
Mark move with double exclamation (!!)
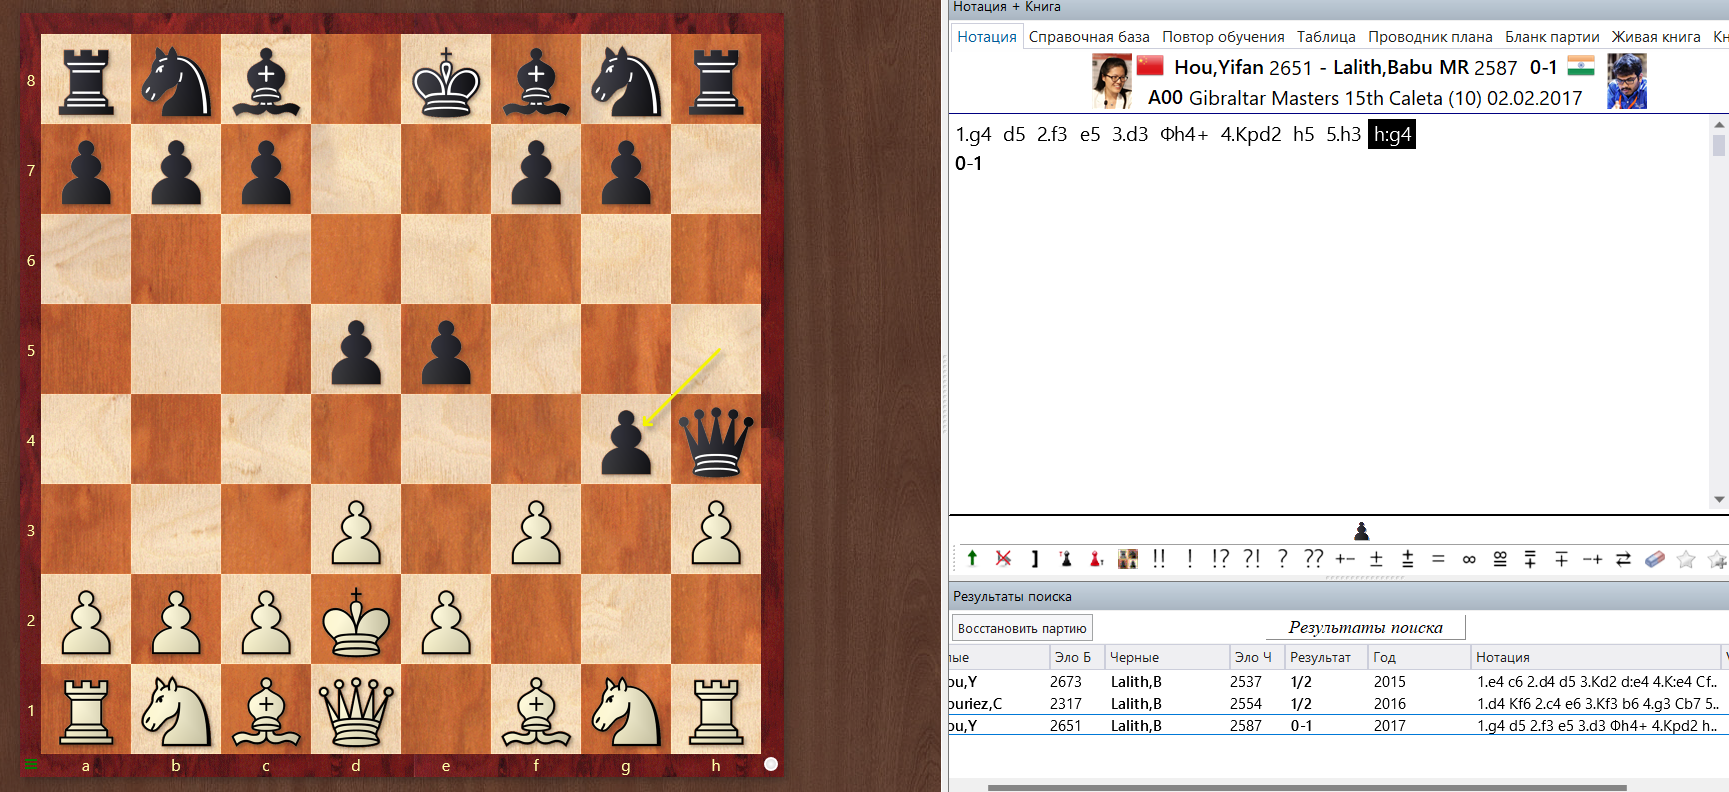coord(1159,559)
